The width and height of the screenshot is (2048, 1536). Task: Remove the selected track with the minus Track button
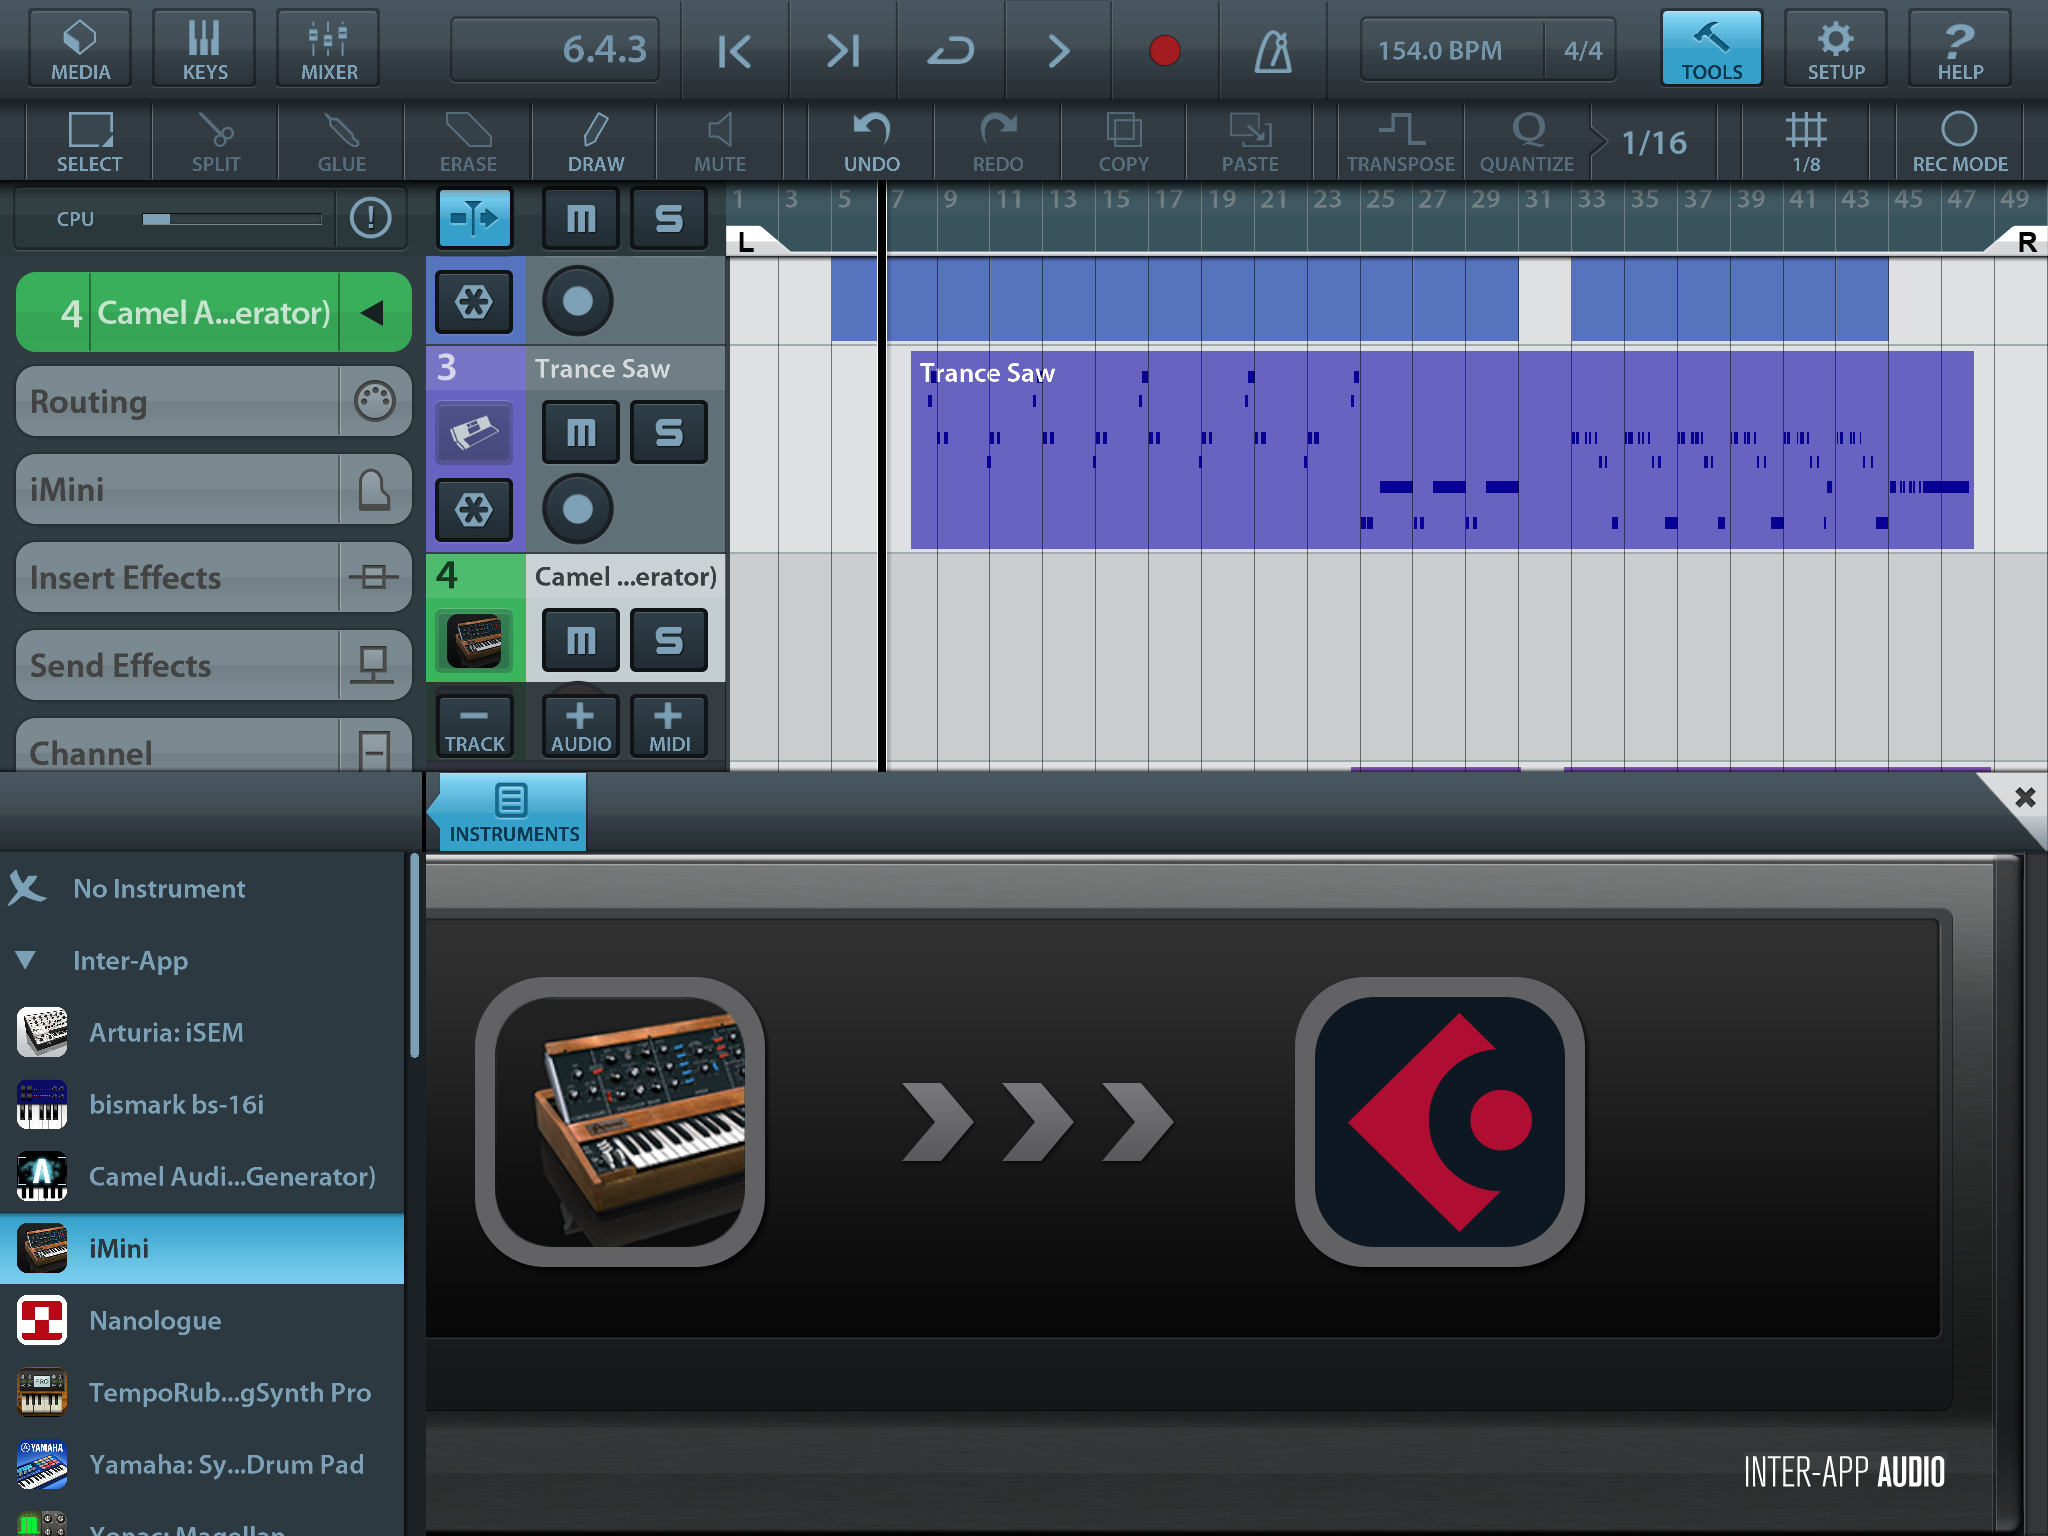(x=475, y=726)
